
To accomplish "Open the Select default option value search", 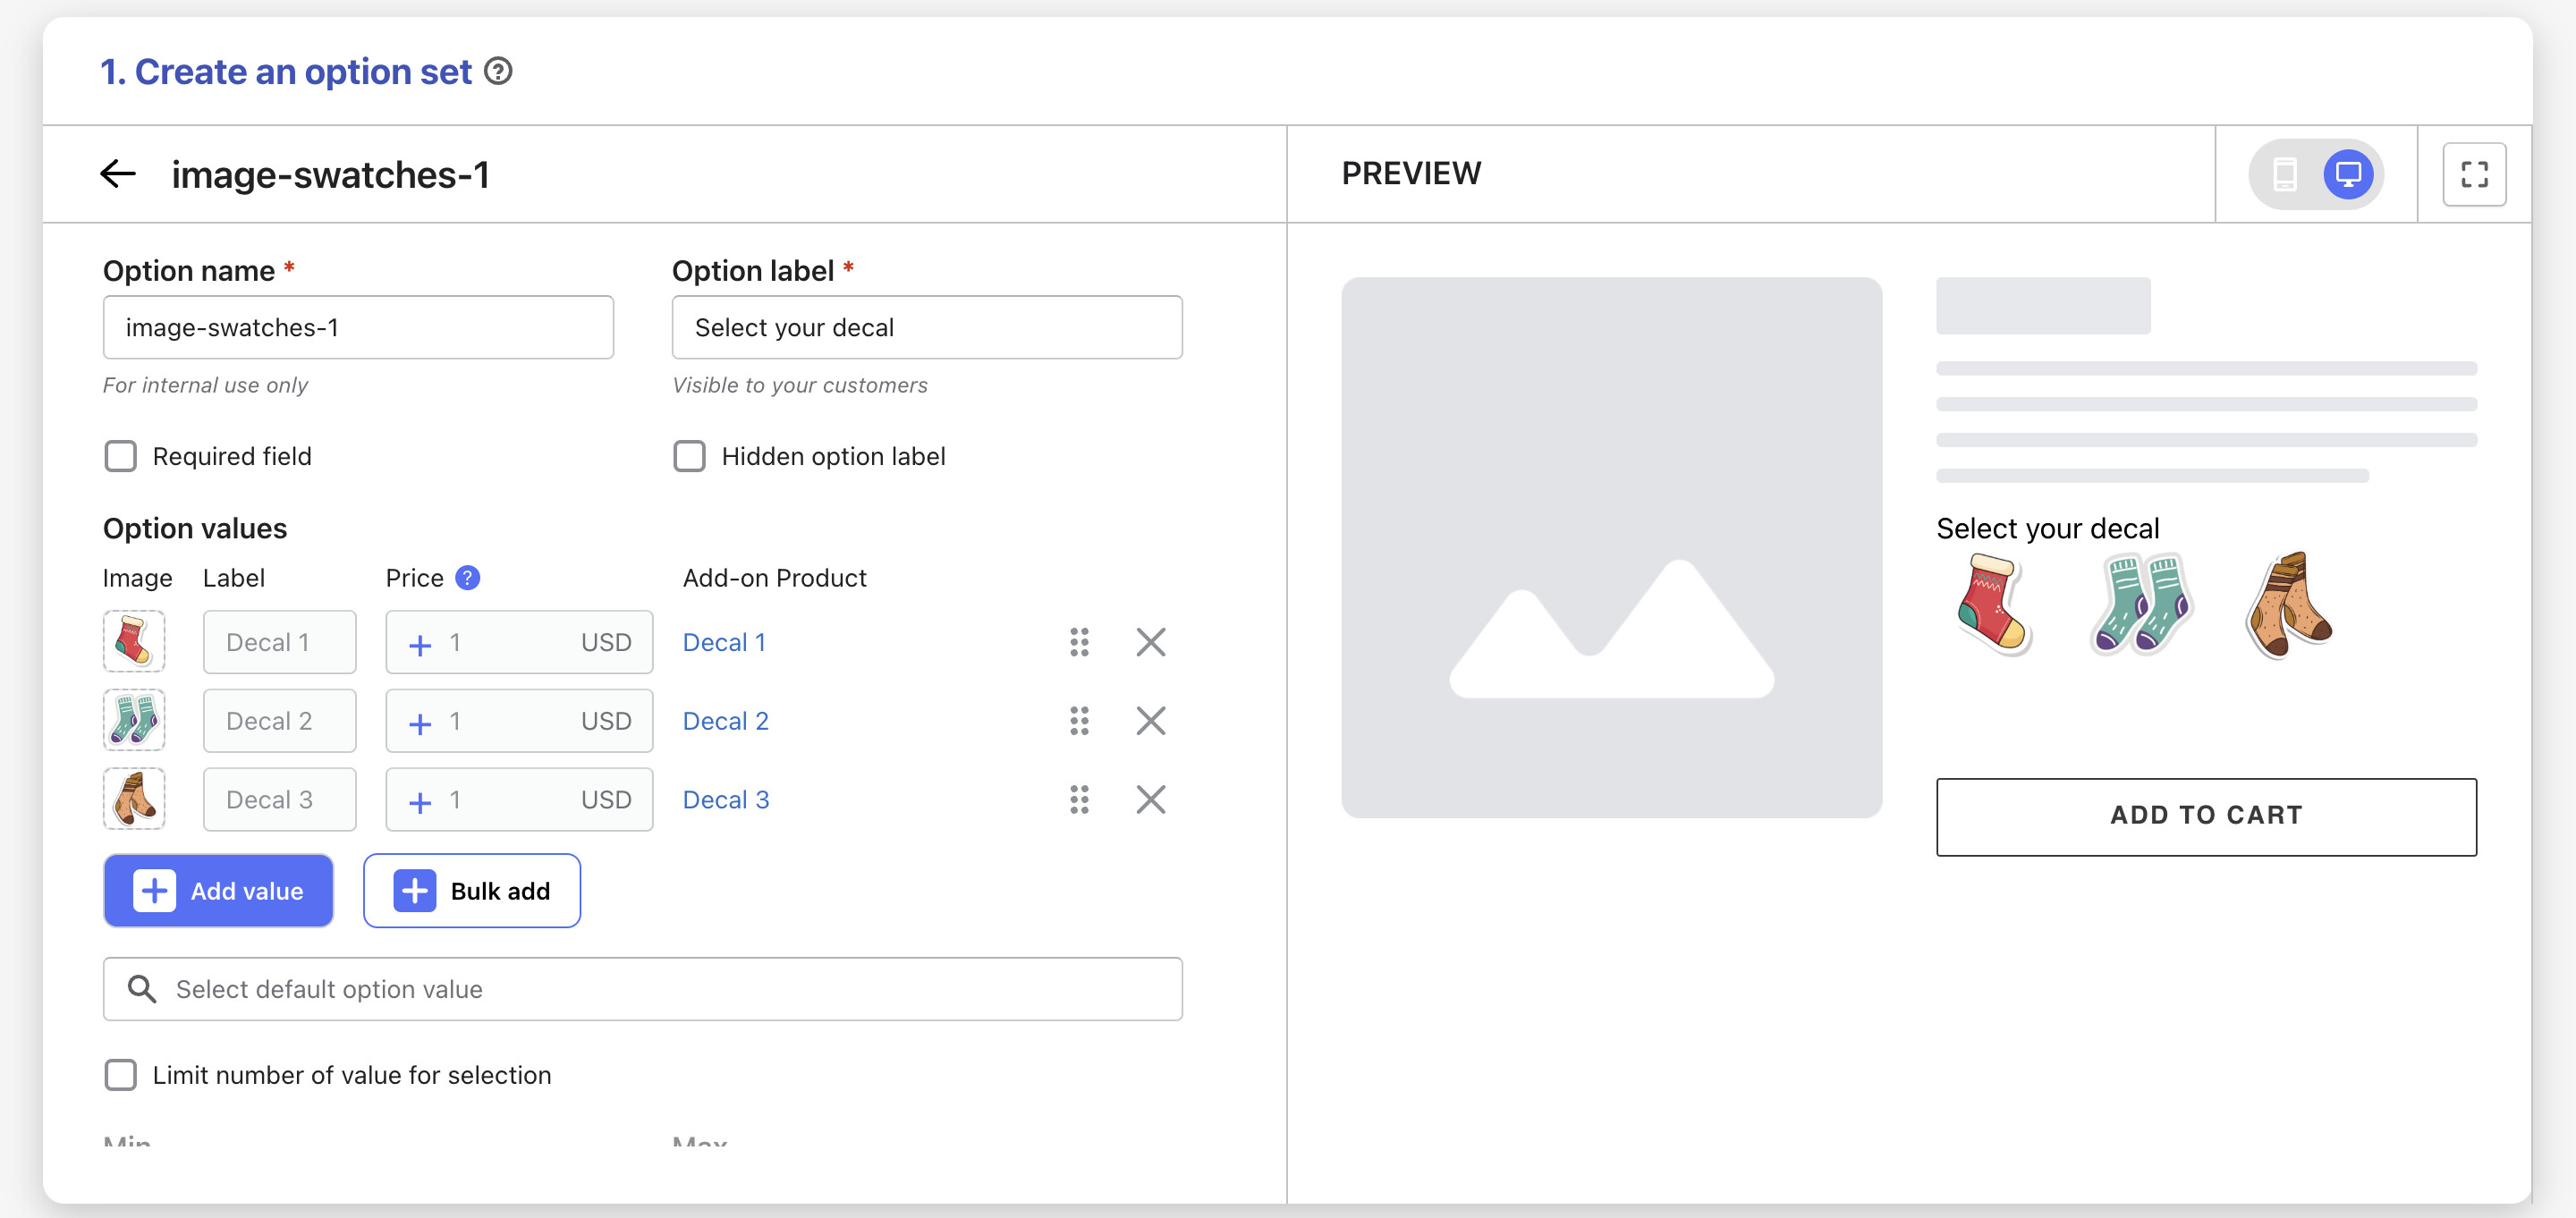I will pyautogui.click(x=642, y=989).
